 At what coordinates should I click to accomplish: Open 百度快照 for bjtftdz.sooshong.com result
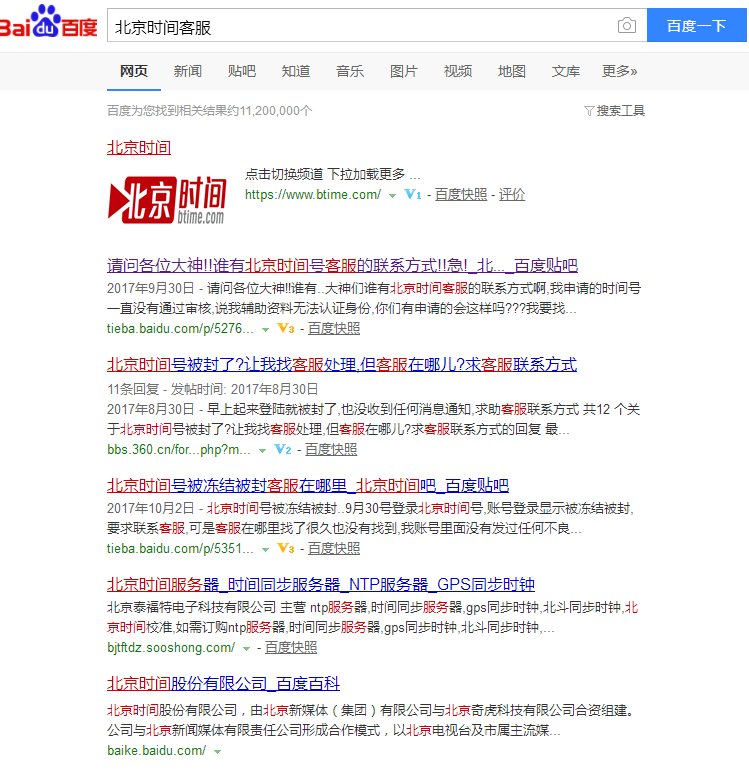tap(291, 648)
